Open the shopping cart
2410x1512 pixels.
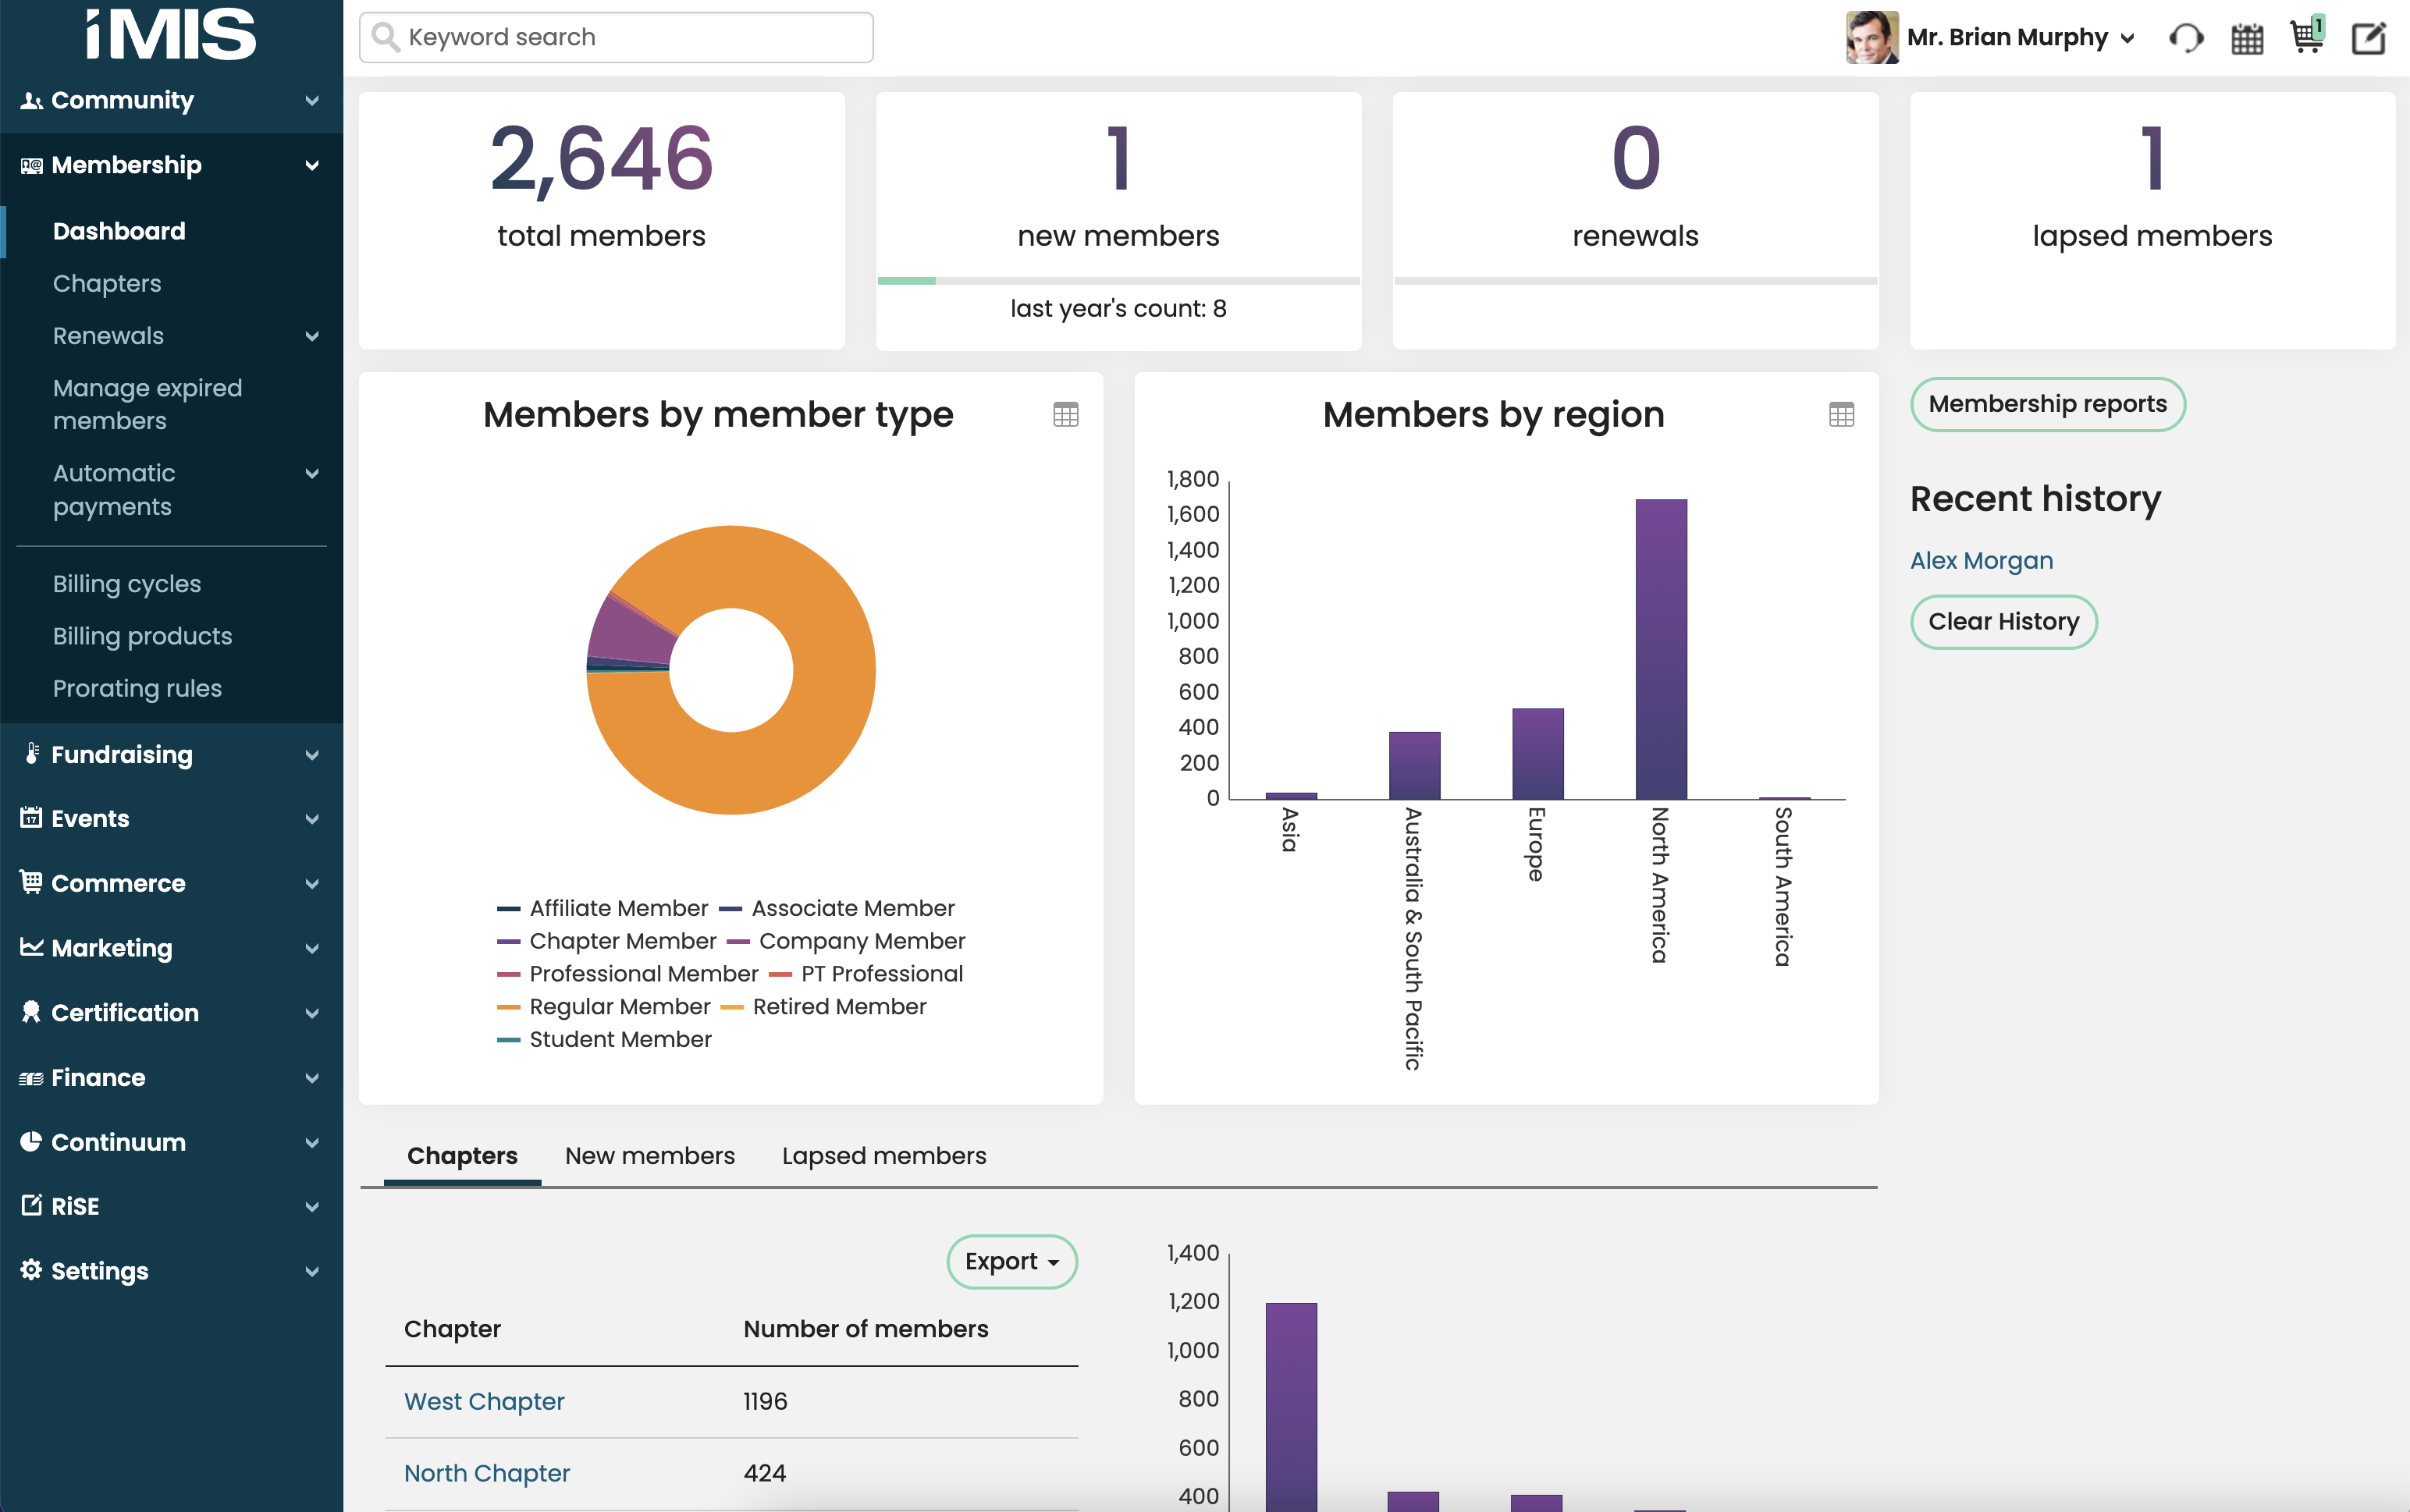[x=2306, y=37]
